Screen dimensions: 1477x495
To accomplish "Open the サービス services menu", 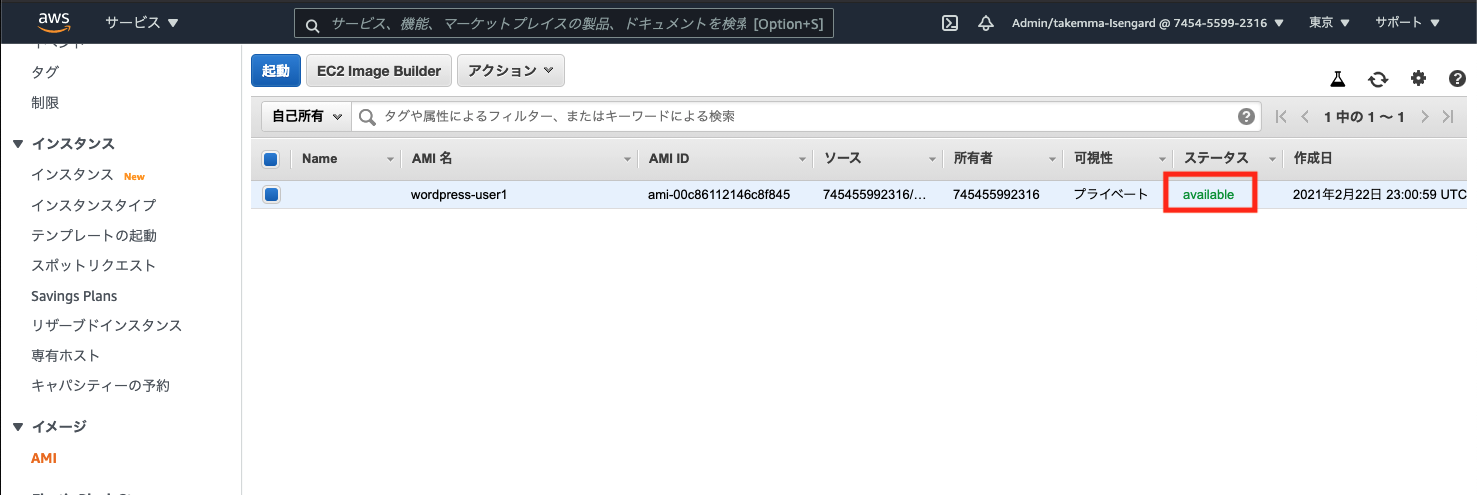I will [142, 22].
